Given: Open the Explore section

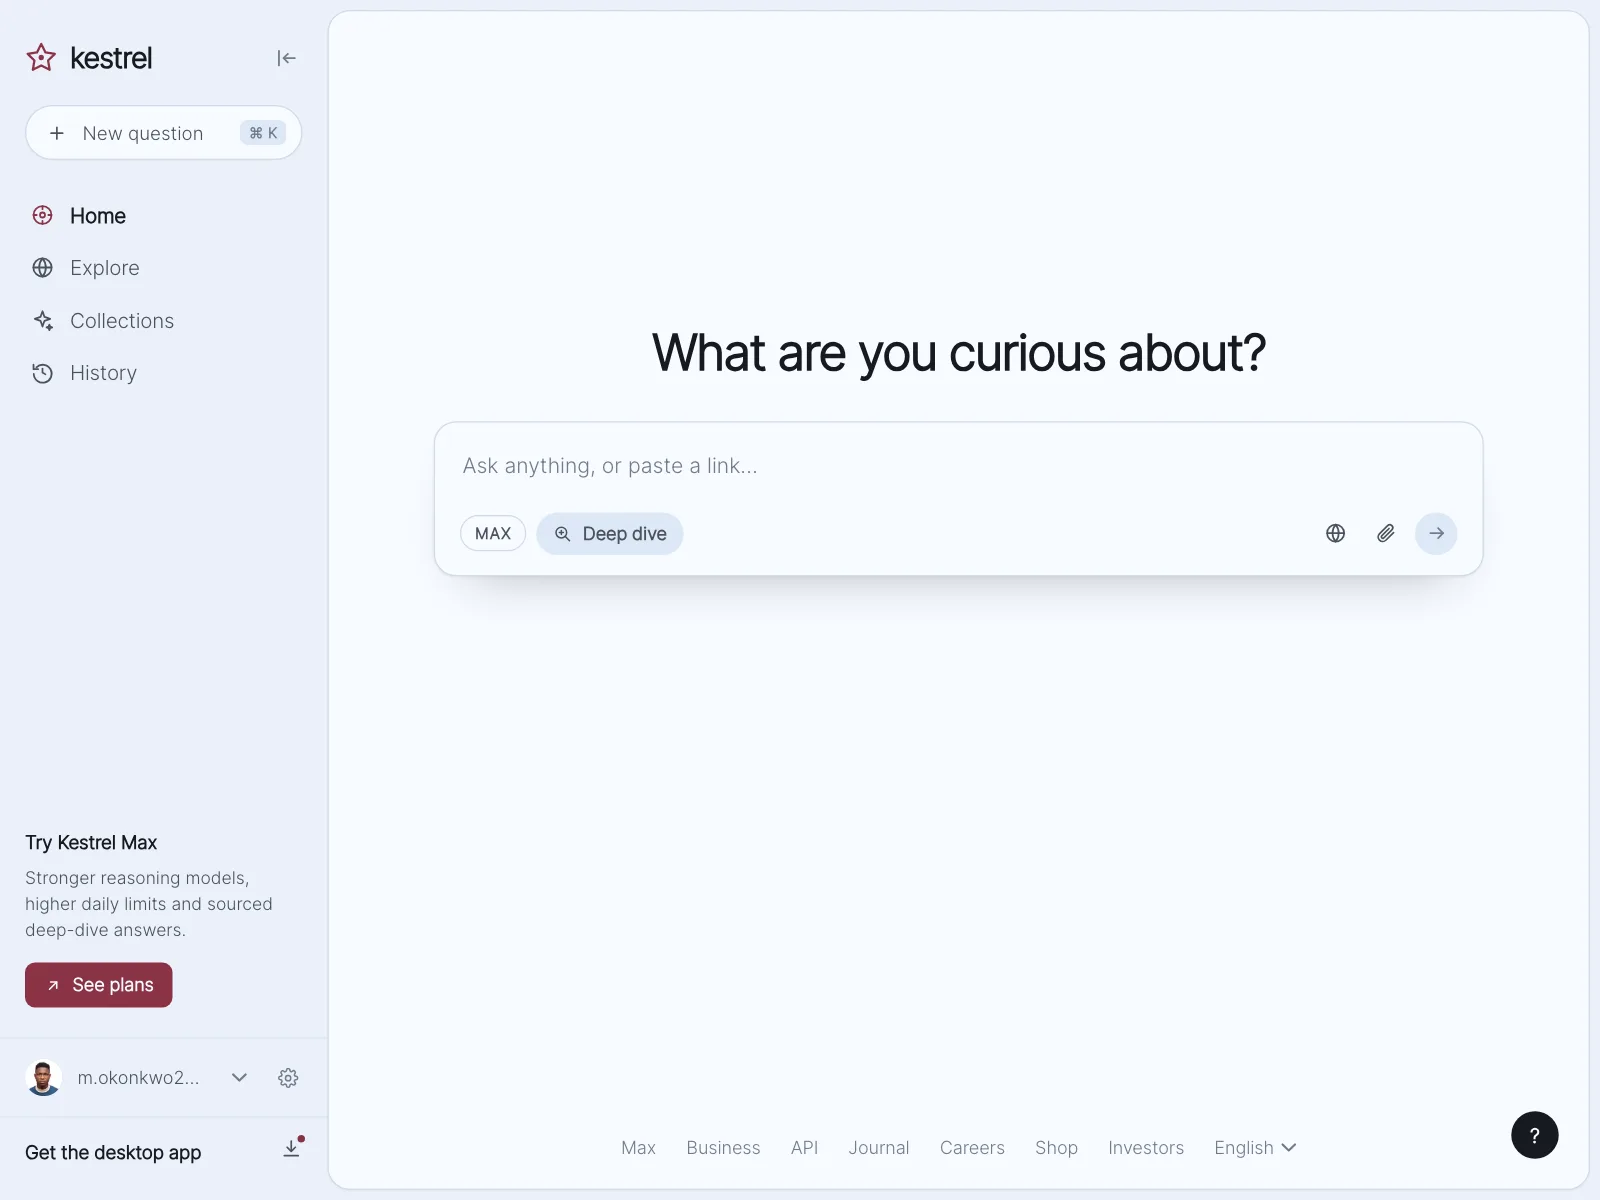Looking at the screenshot, I should point(105,268).
